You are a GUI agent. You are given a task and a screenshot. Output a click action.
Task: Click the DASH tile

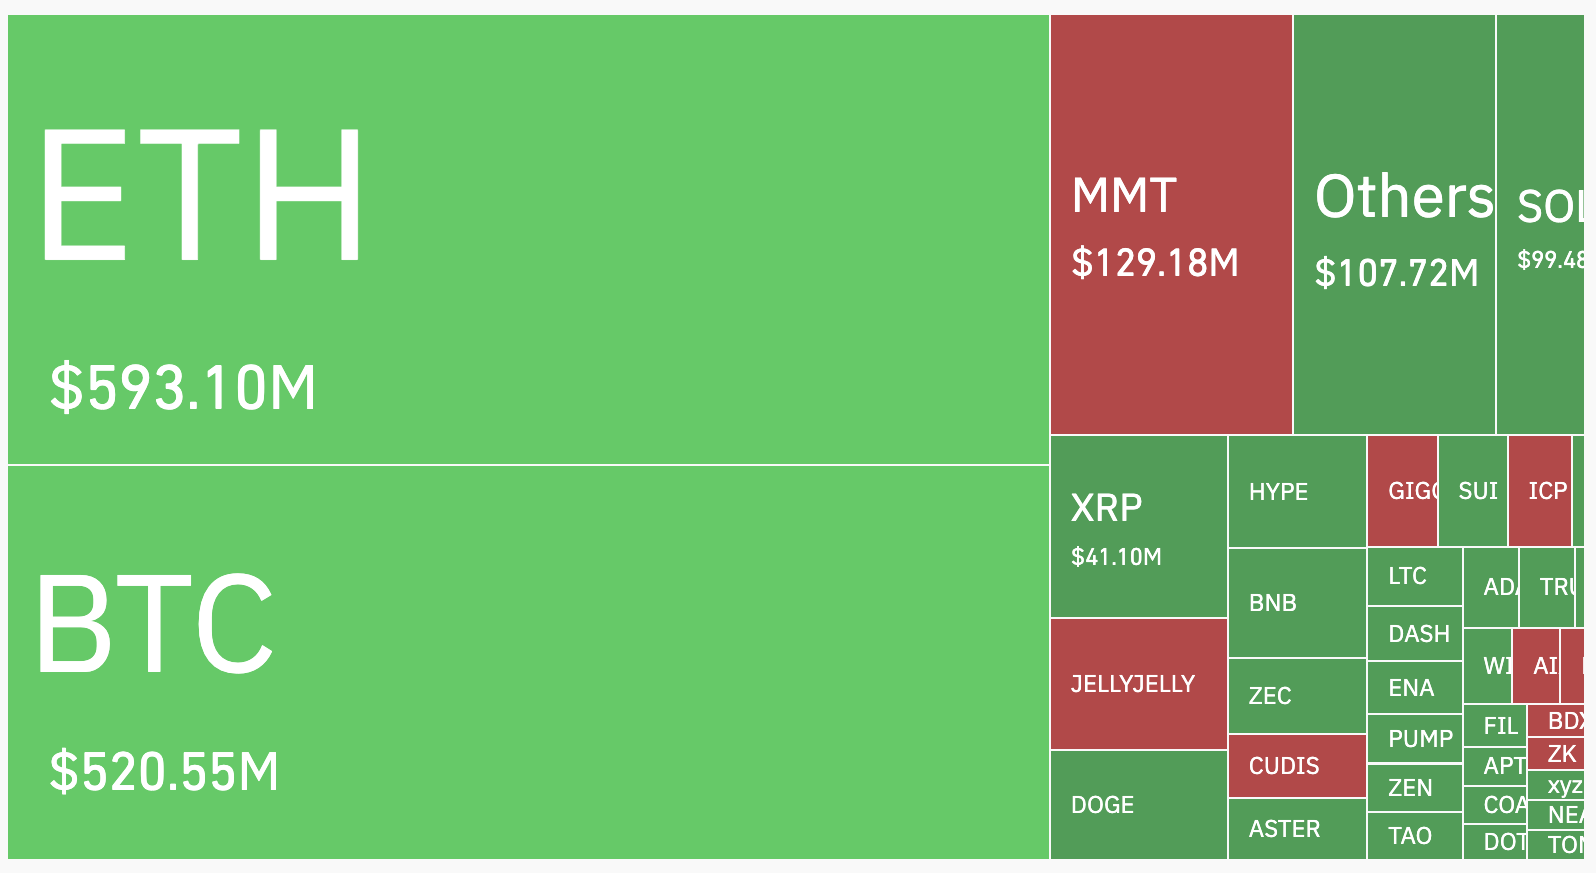1414,634
